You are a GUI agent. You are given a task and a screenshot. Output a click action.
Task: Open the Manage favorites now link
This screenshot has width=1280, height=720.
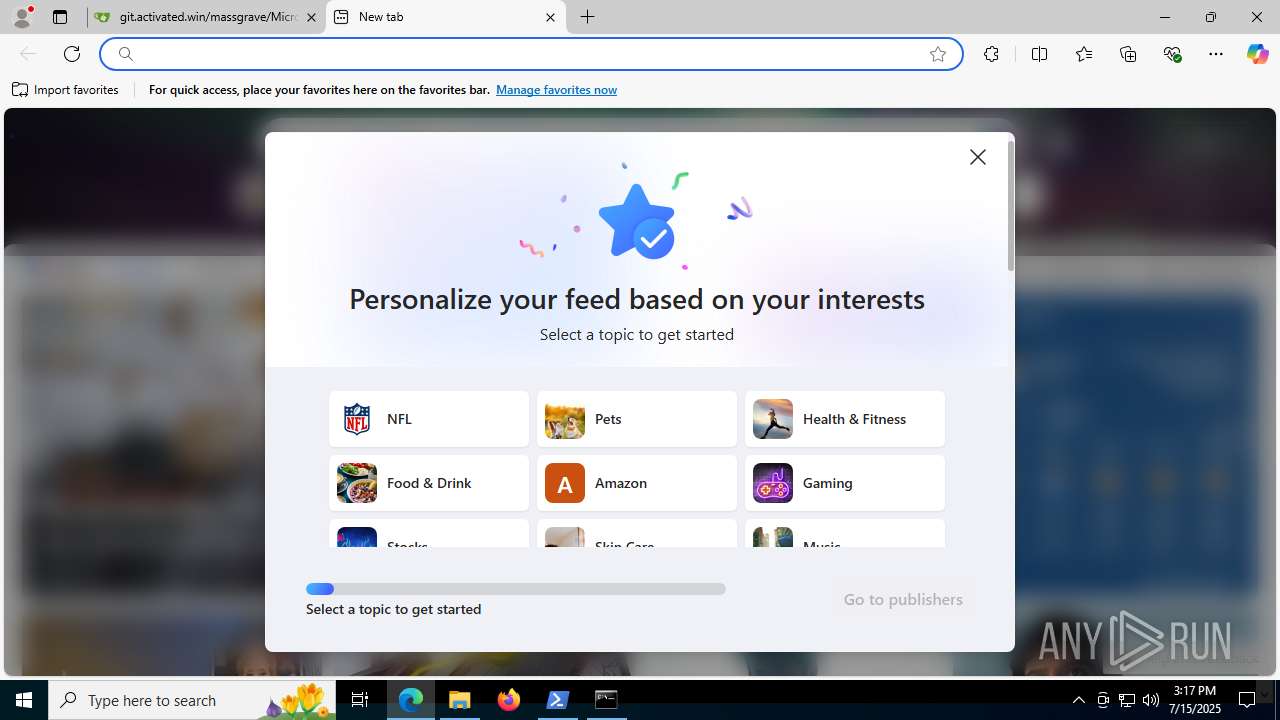click(556, 90)
